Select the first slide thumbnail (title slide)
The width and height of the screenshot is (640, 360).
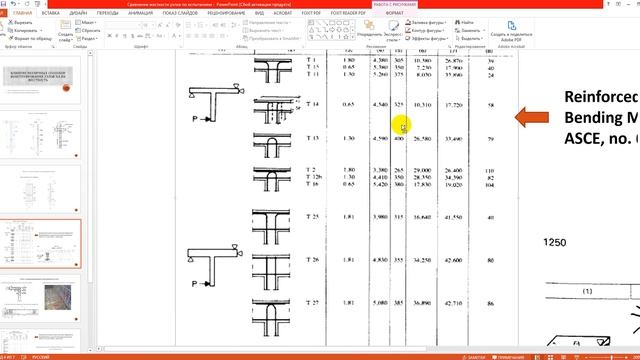(x=40, y=80)
